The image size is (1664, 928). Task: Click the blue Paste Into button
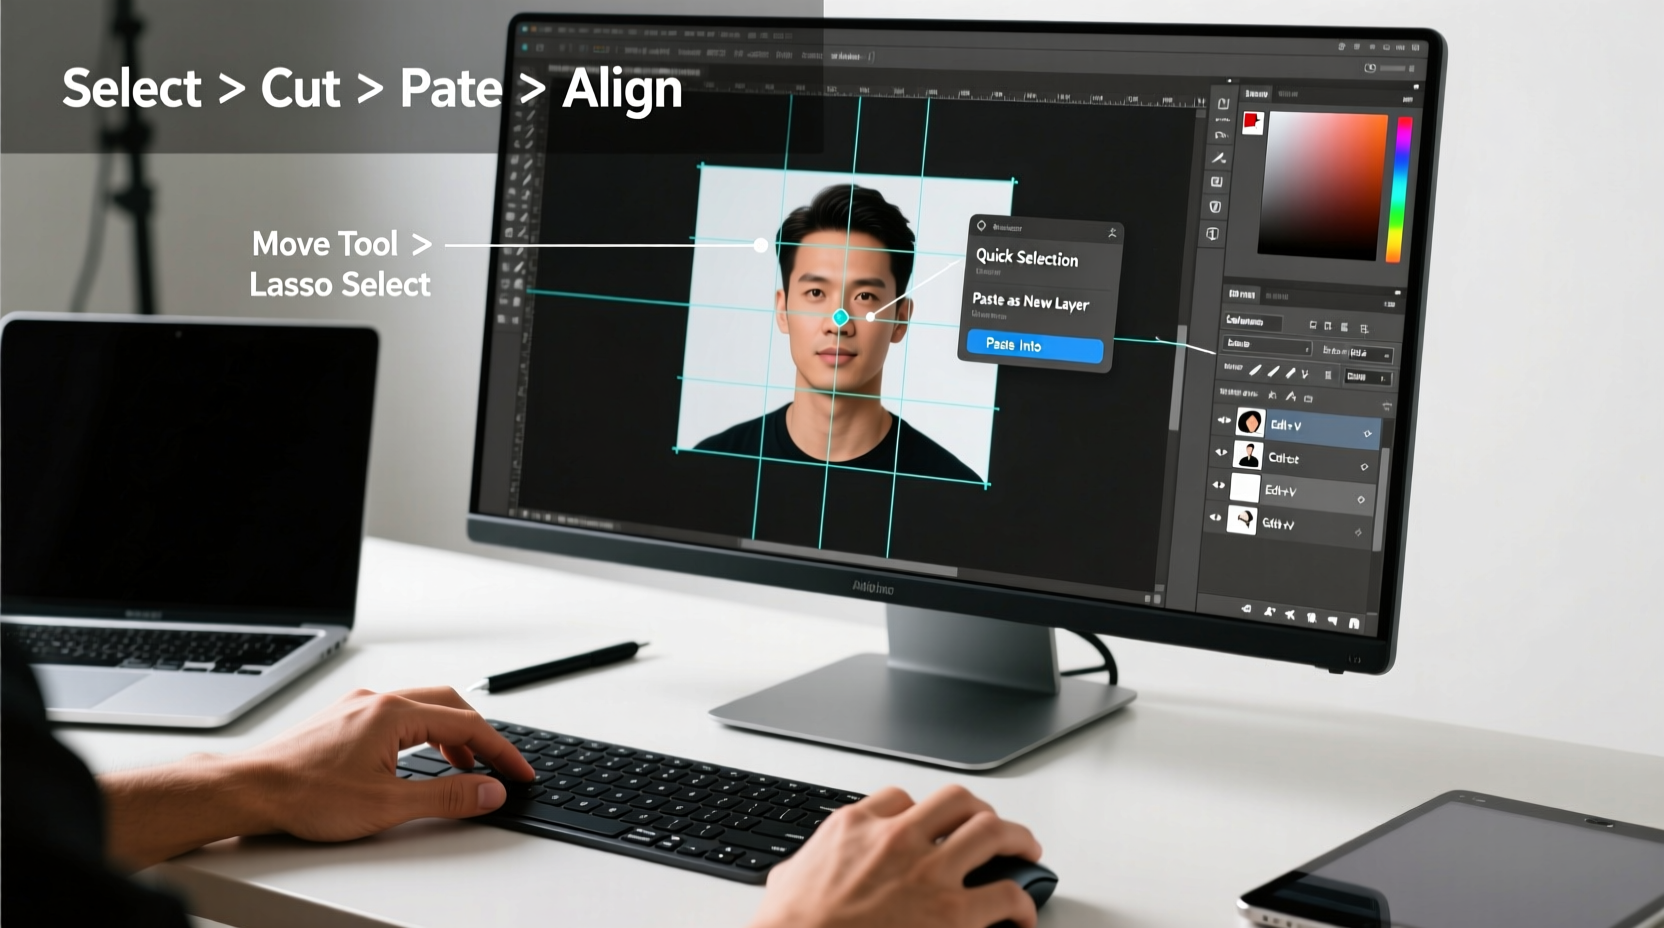click(x=1032, y=347)
